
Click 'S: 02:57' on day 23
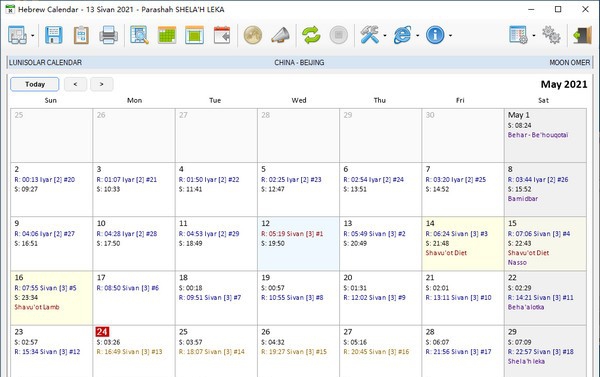[26, 342]
